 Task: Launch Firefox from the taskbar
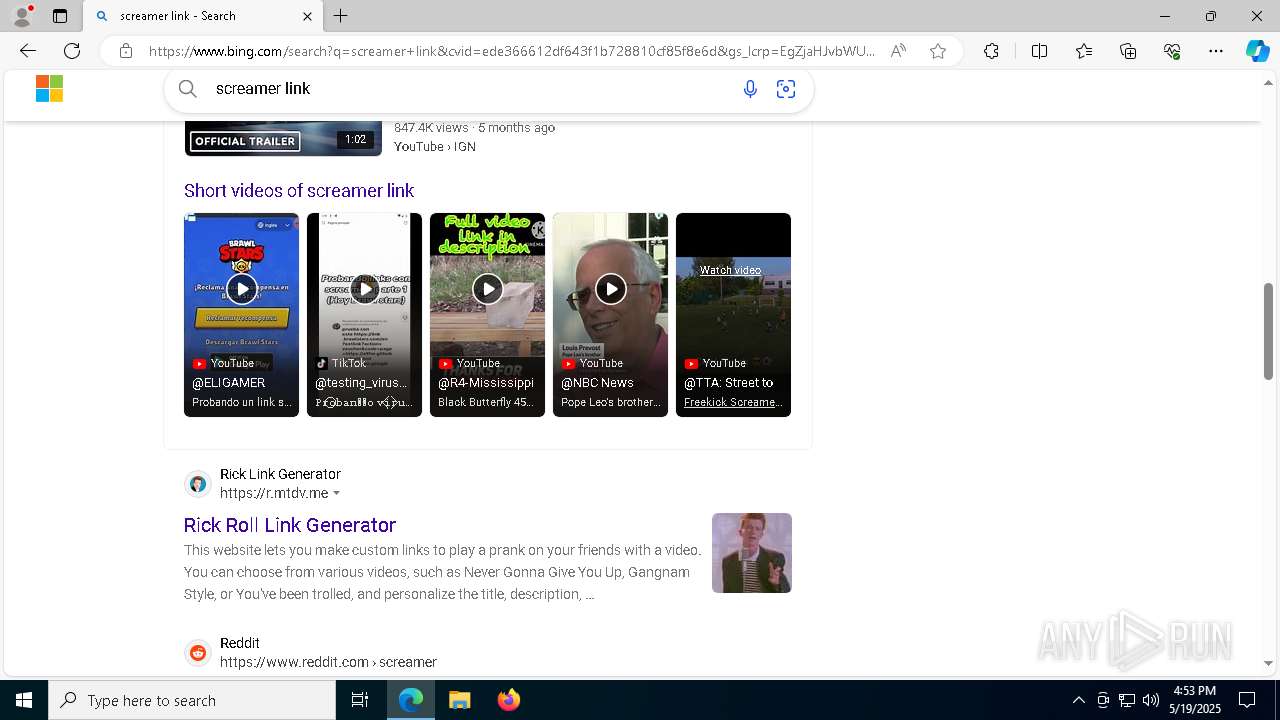pos(509,700)
